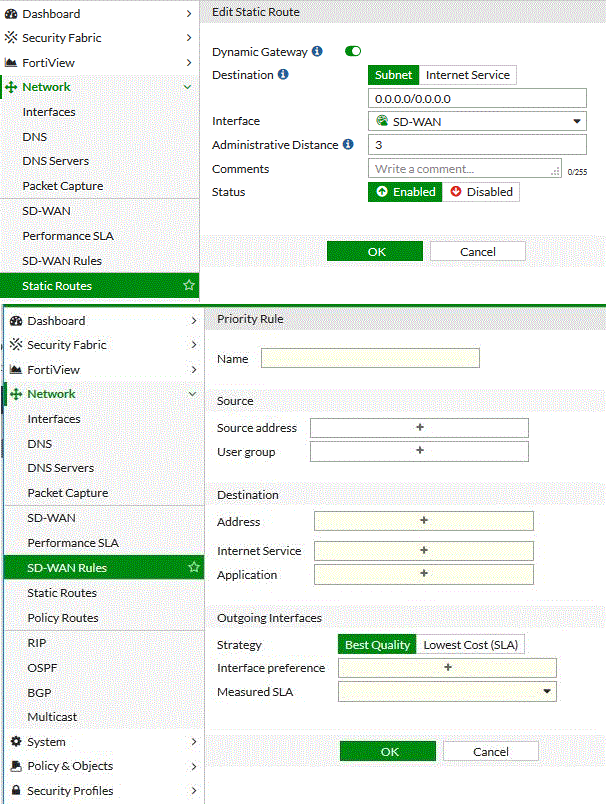Viewport: 606px width, 804px height.
Task: Click the Security Fabric icon in the bottom menu
Action: click(16, 345)
